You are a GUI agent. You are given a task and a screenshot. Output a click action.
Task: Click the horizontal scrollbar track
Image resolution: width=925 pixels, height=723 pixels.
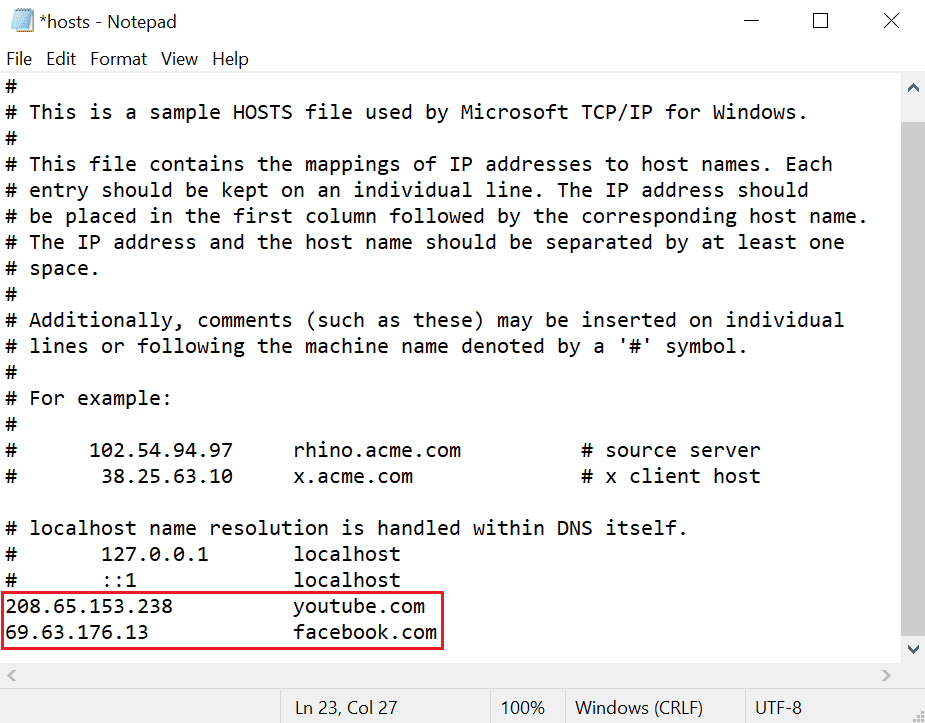pyautogui.click(x=450, y=675)
